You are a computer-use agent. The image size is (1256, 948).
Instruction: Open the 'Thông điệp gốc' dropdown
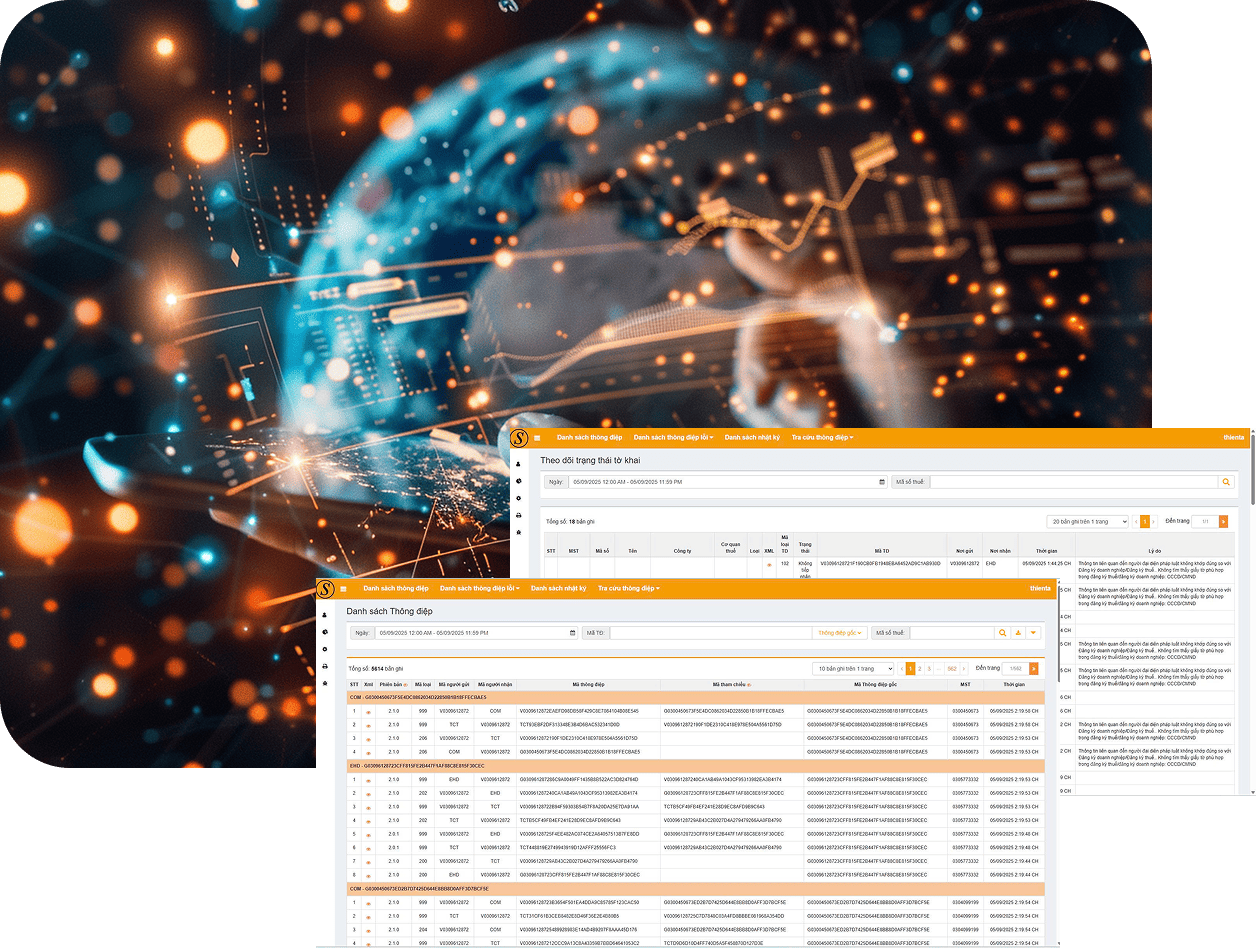[839, 633]
